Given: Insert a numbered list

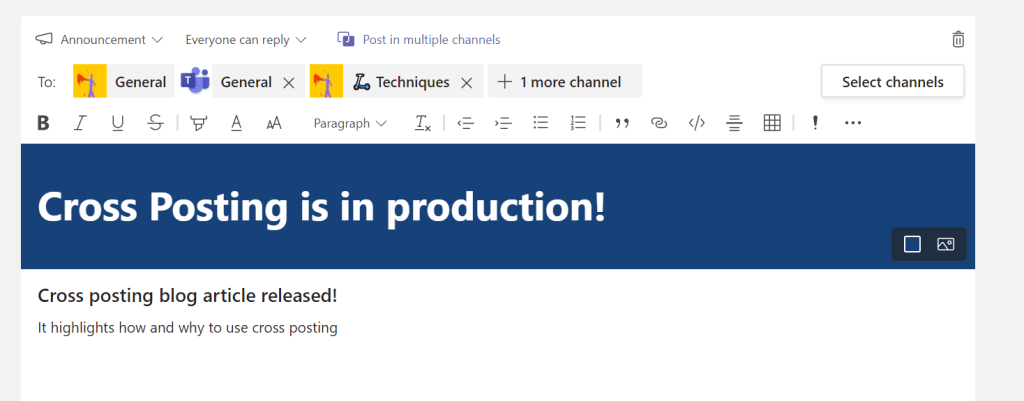Looking at the screenshot, I should pos(578,123).
